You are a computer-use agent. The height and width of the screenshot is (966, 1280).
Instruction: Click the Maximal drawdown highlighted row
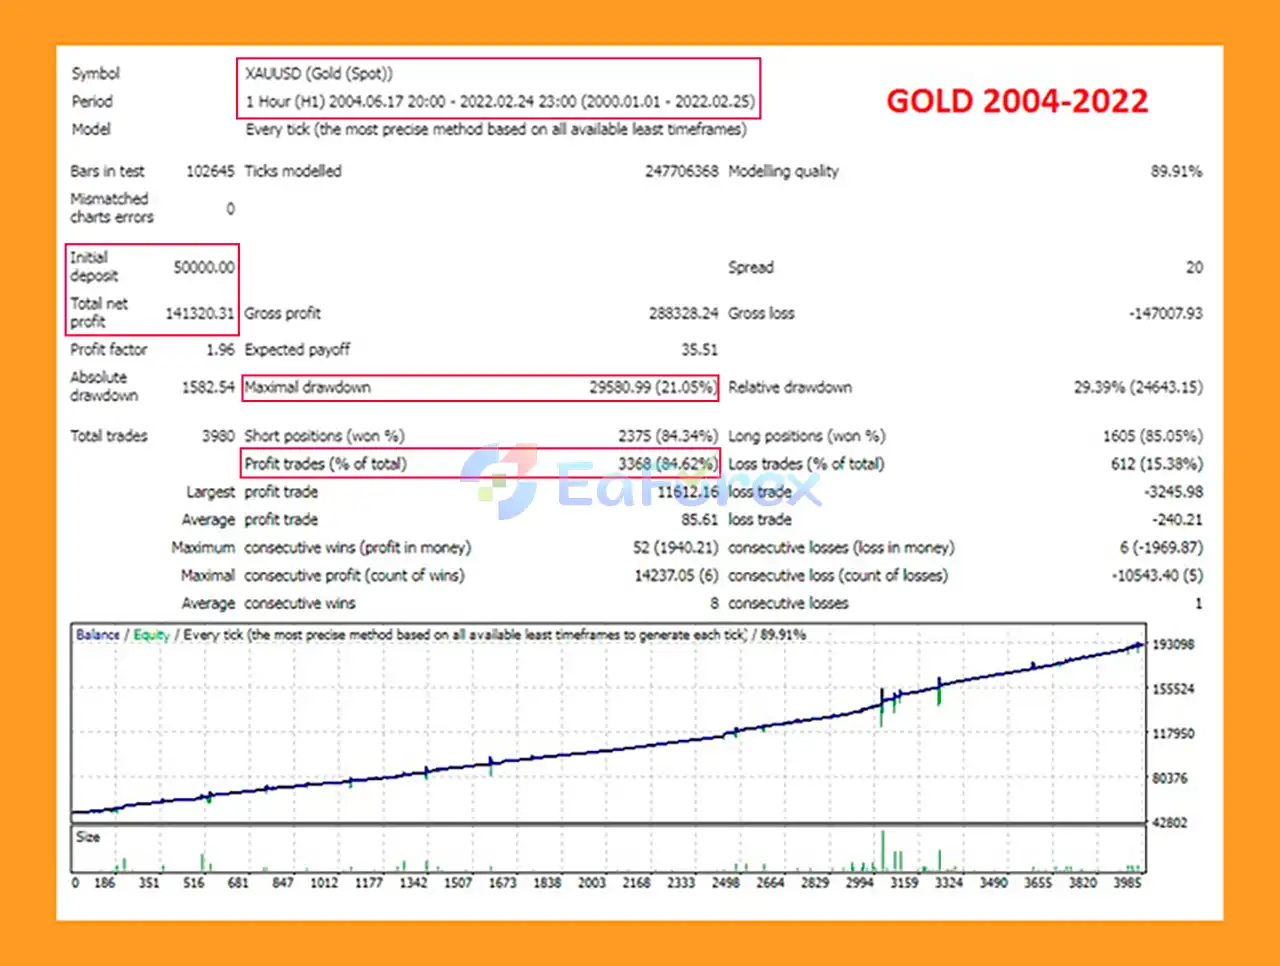(x=480, y=387)
